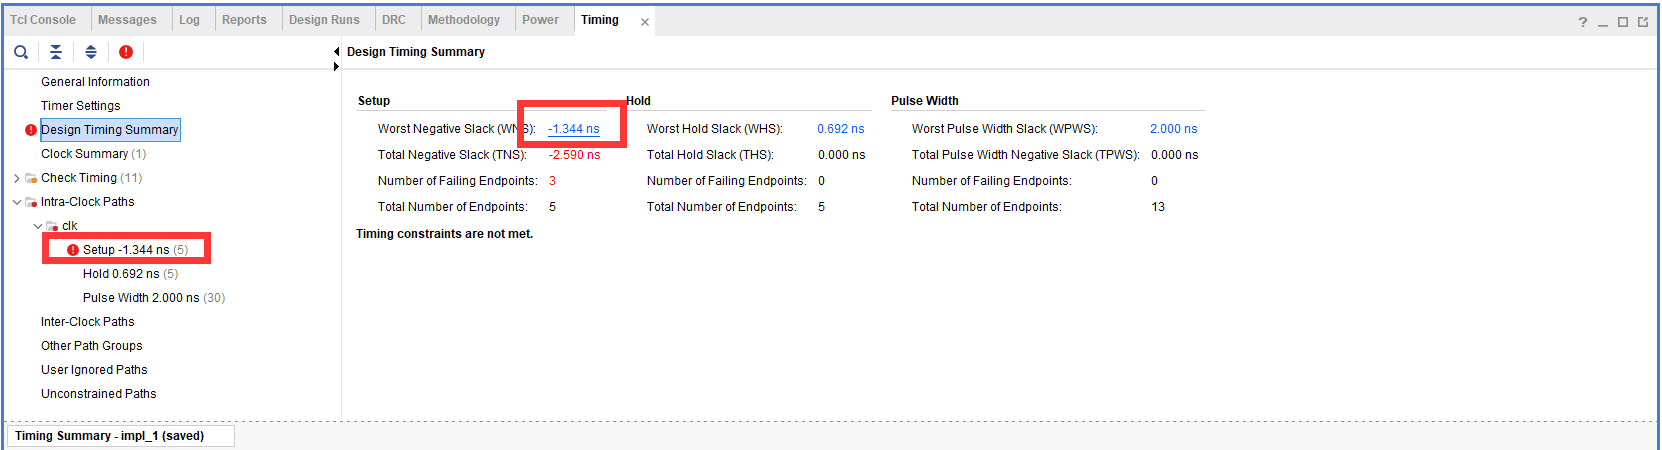Select Check Timing (11) tree item

click(91, 178)
